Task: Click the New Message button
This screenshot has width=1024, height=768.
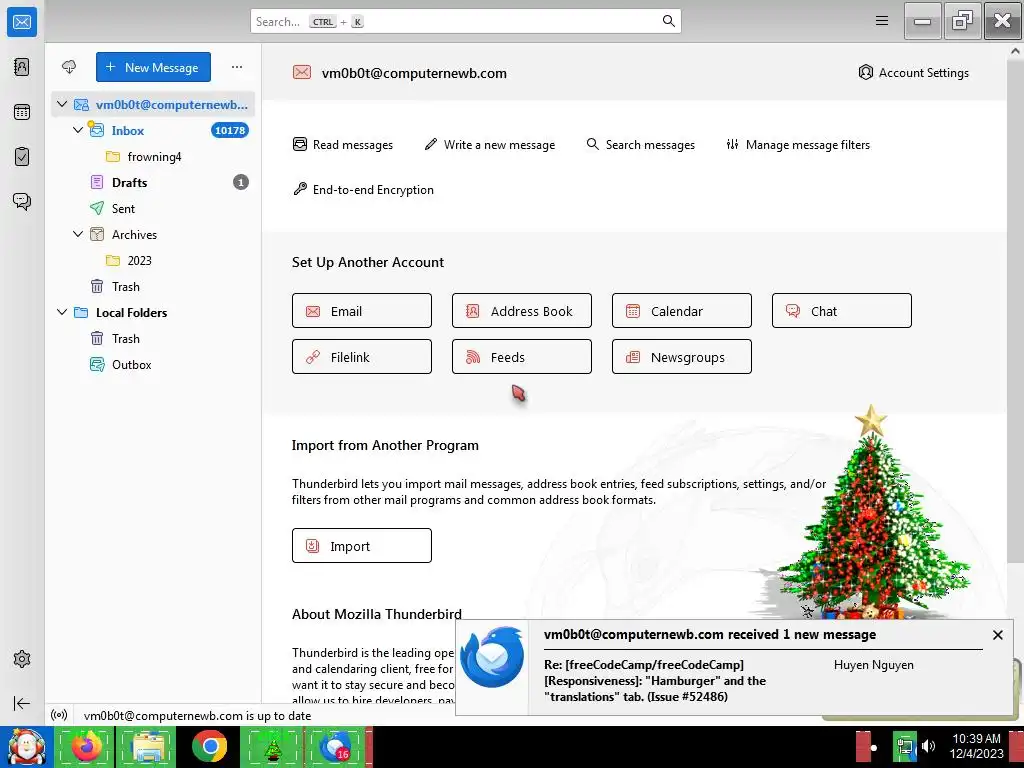Action: pos(153,67)
